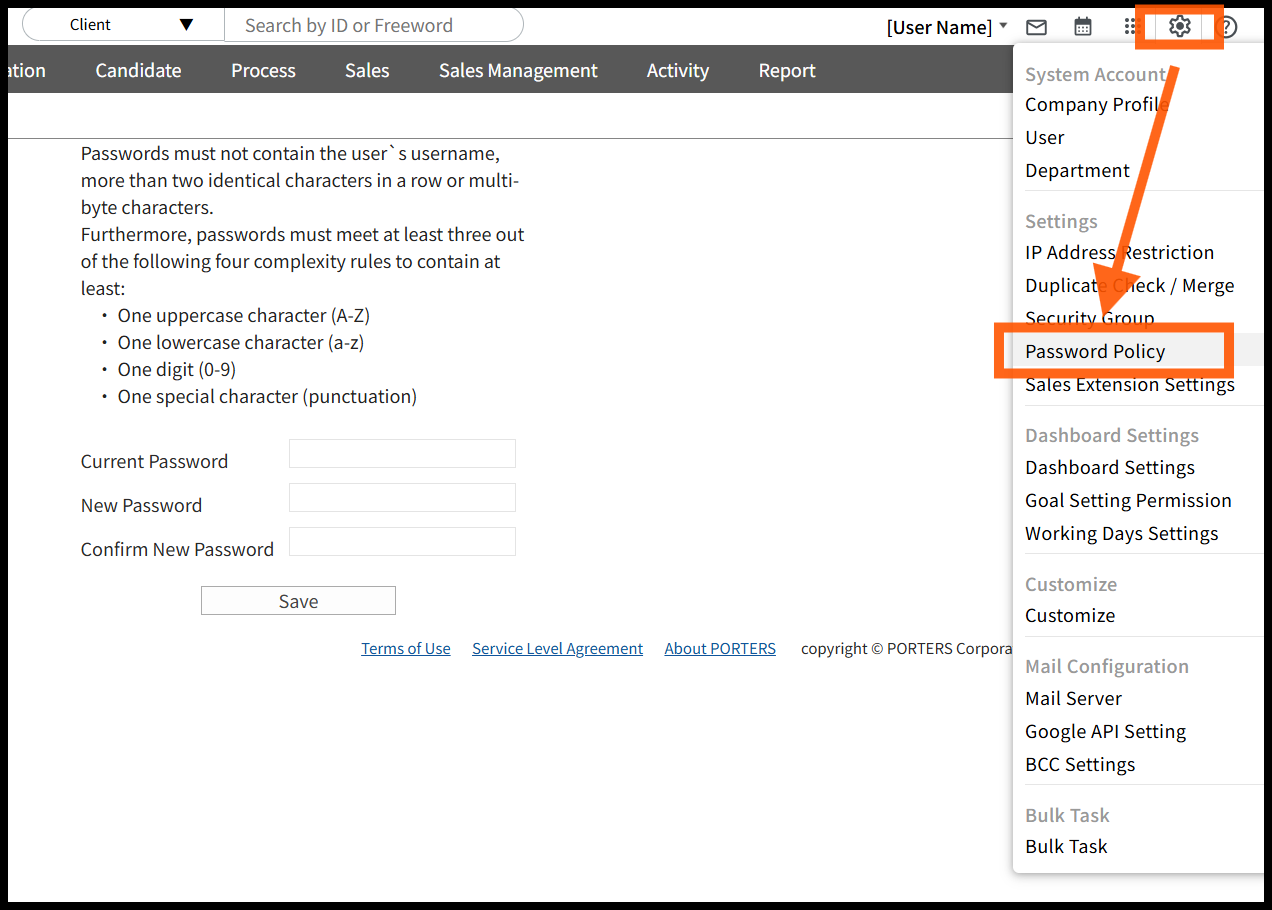Click the Save button

pos(298,601)
